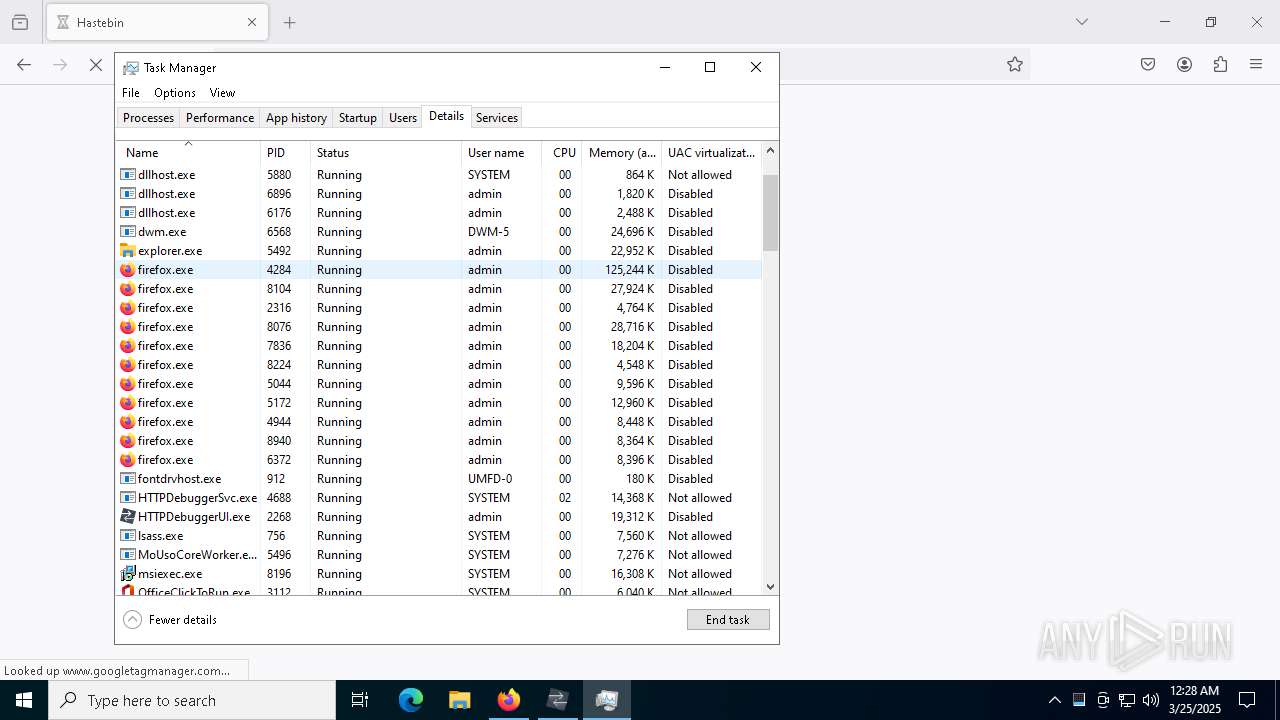The height and width of the screenshot is (720, 1280).
Task: Switch to the Processes tab
Action: [148, 117]
